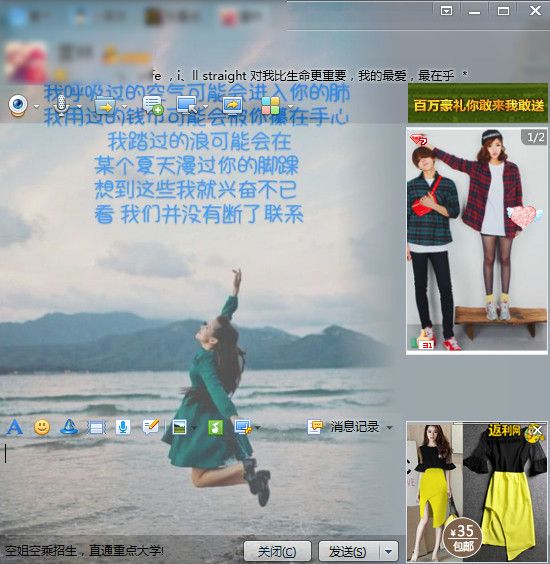This screenshot has height=564, width=550.
Task: Close the 返利网 skirt ad popup
Action: click(537, 430)
